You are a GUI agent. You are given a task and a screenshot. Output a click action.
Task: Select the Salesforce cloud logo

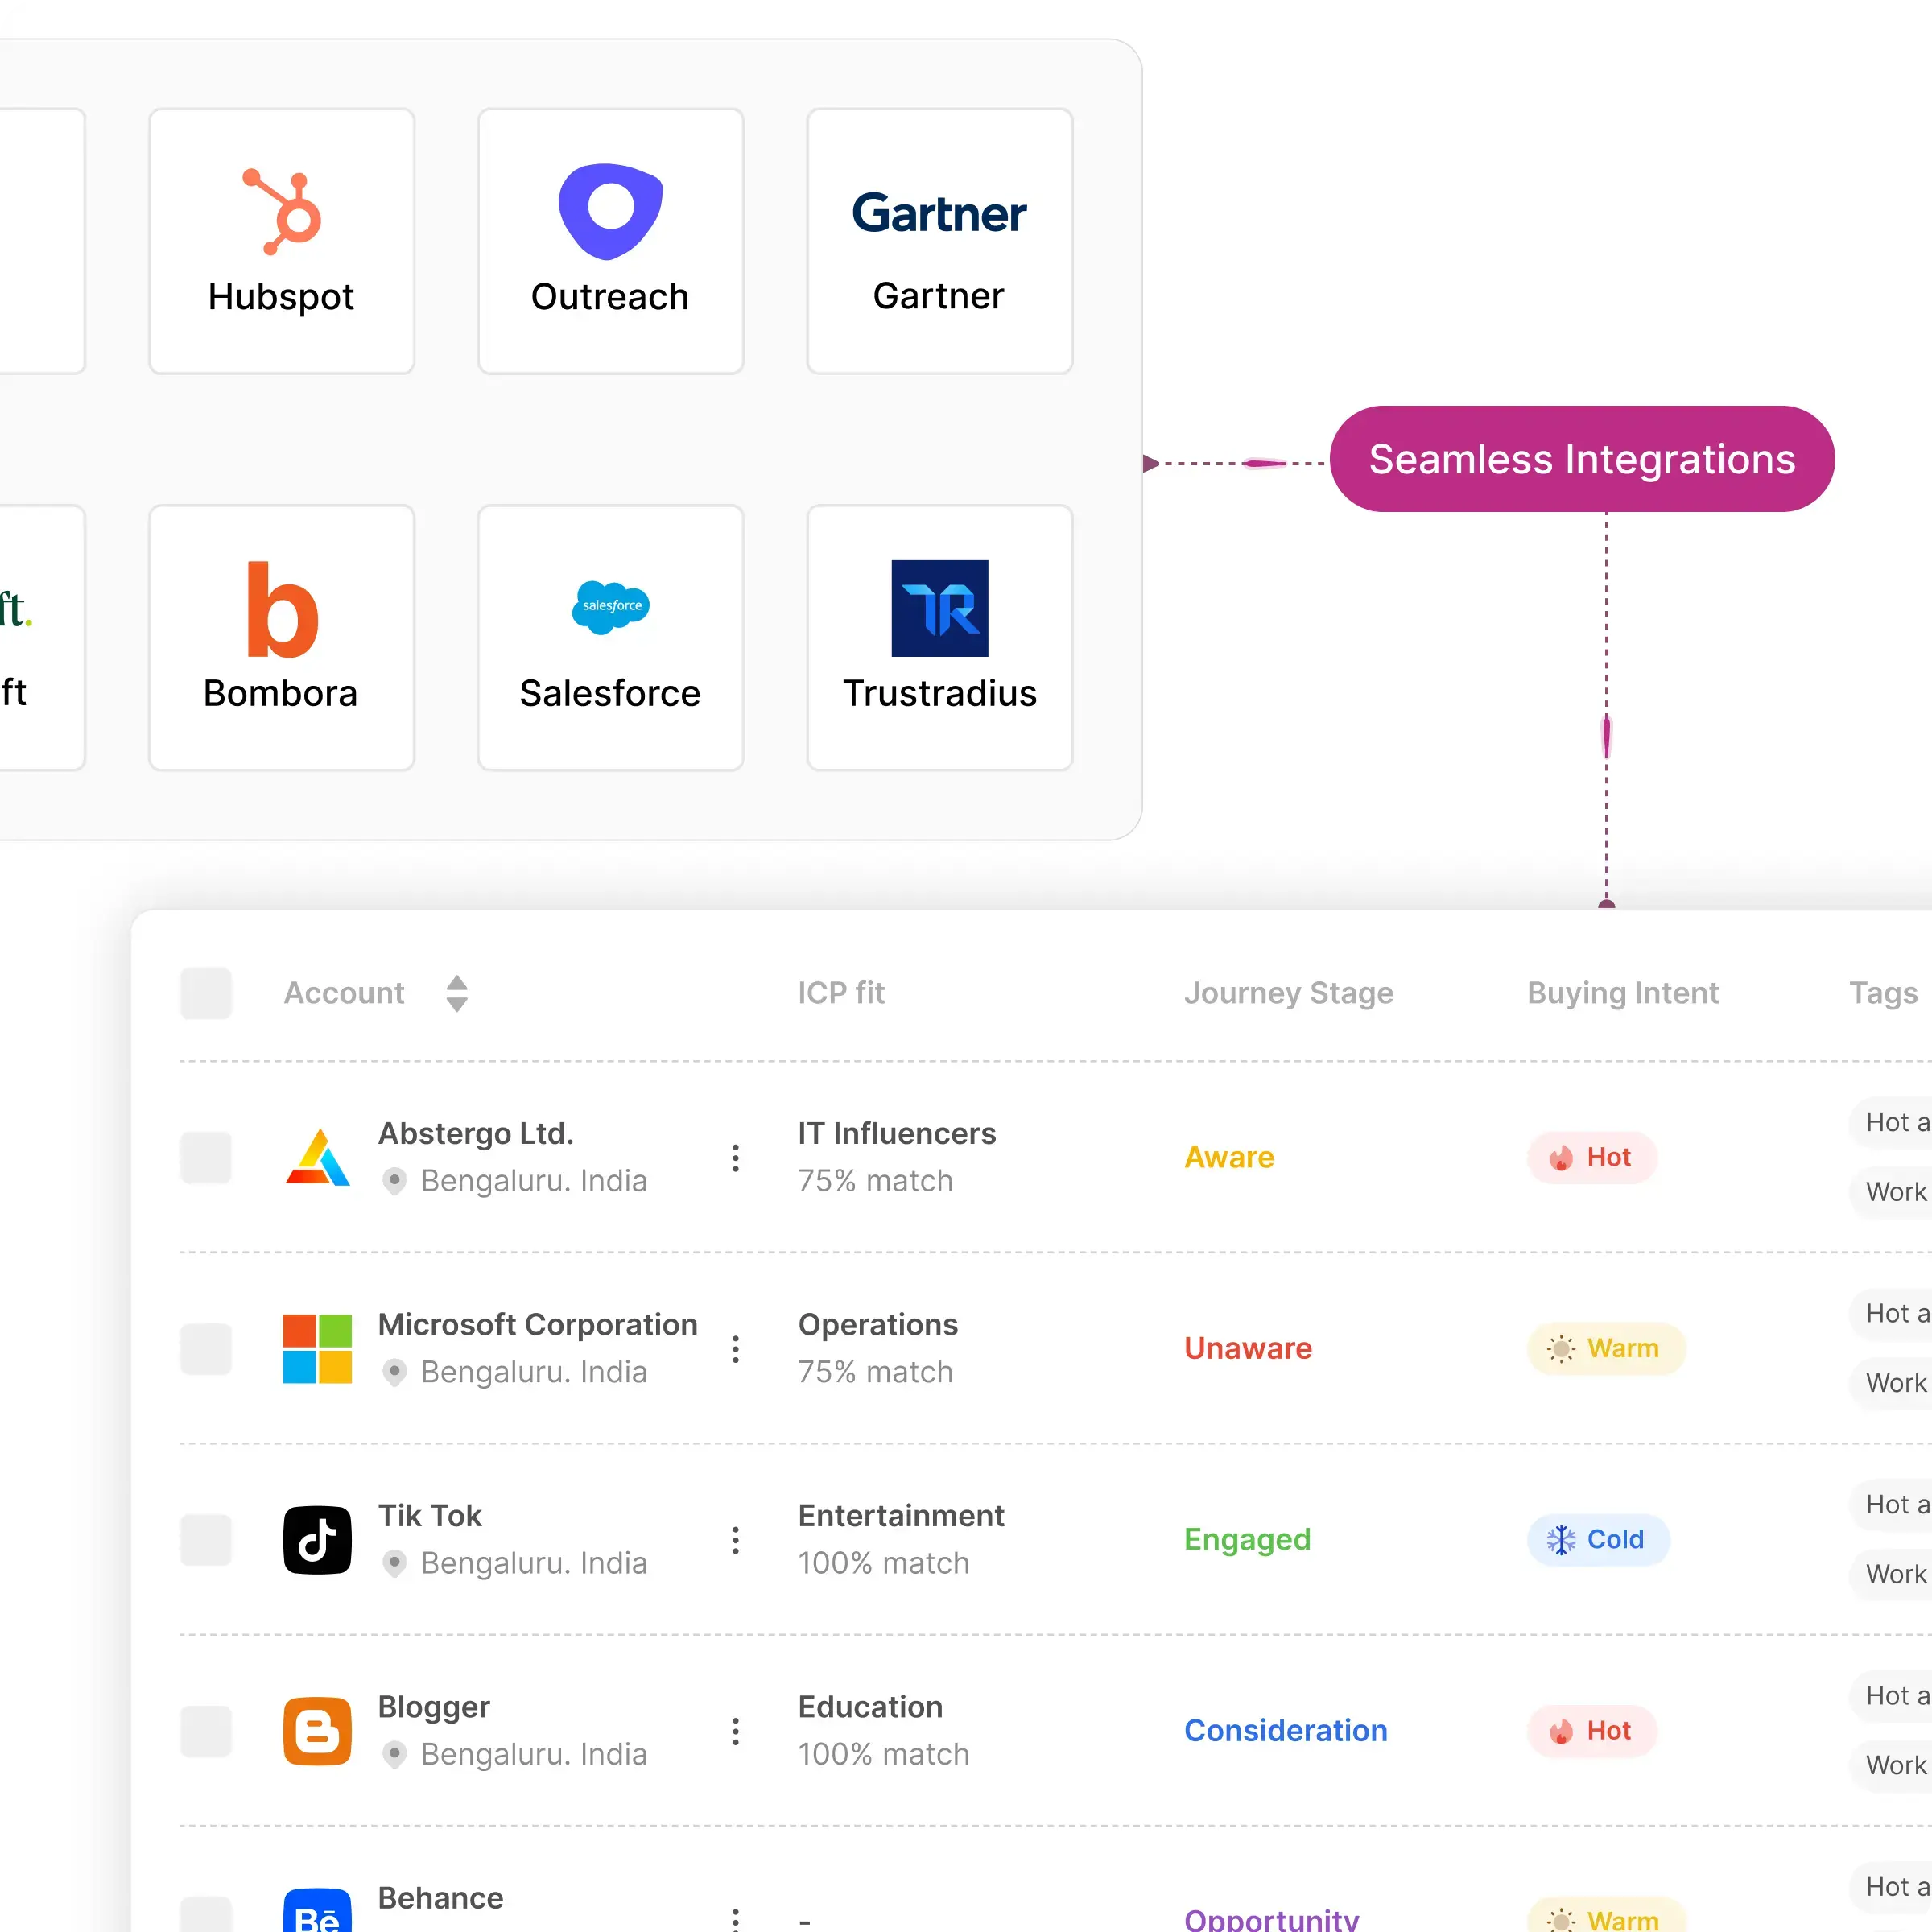pos(610,607)
